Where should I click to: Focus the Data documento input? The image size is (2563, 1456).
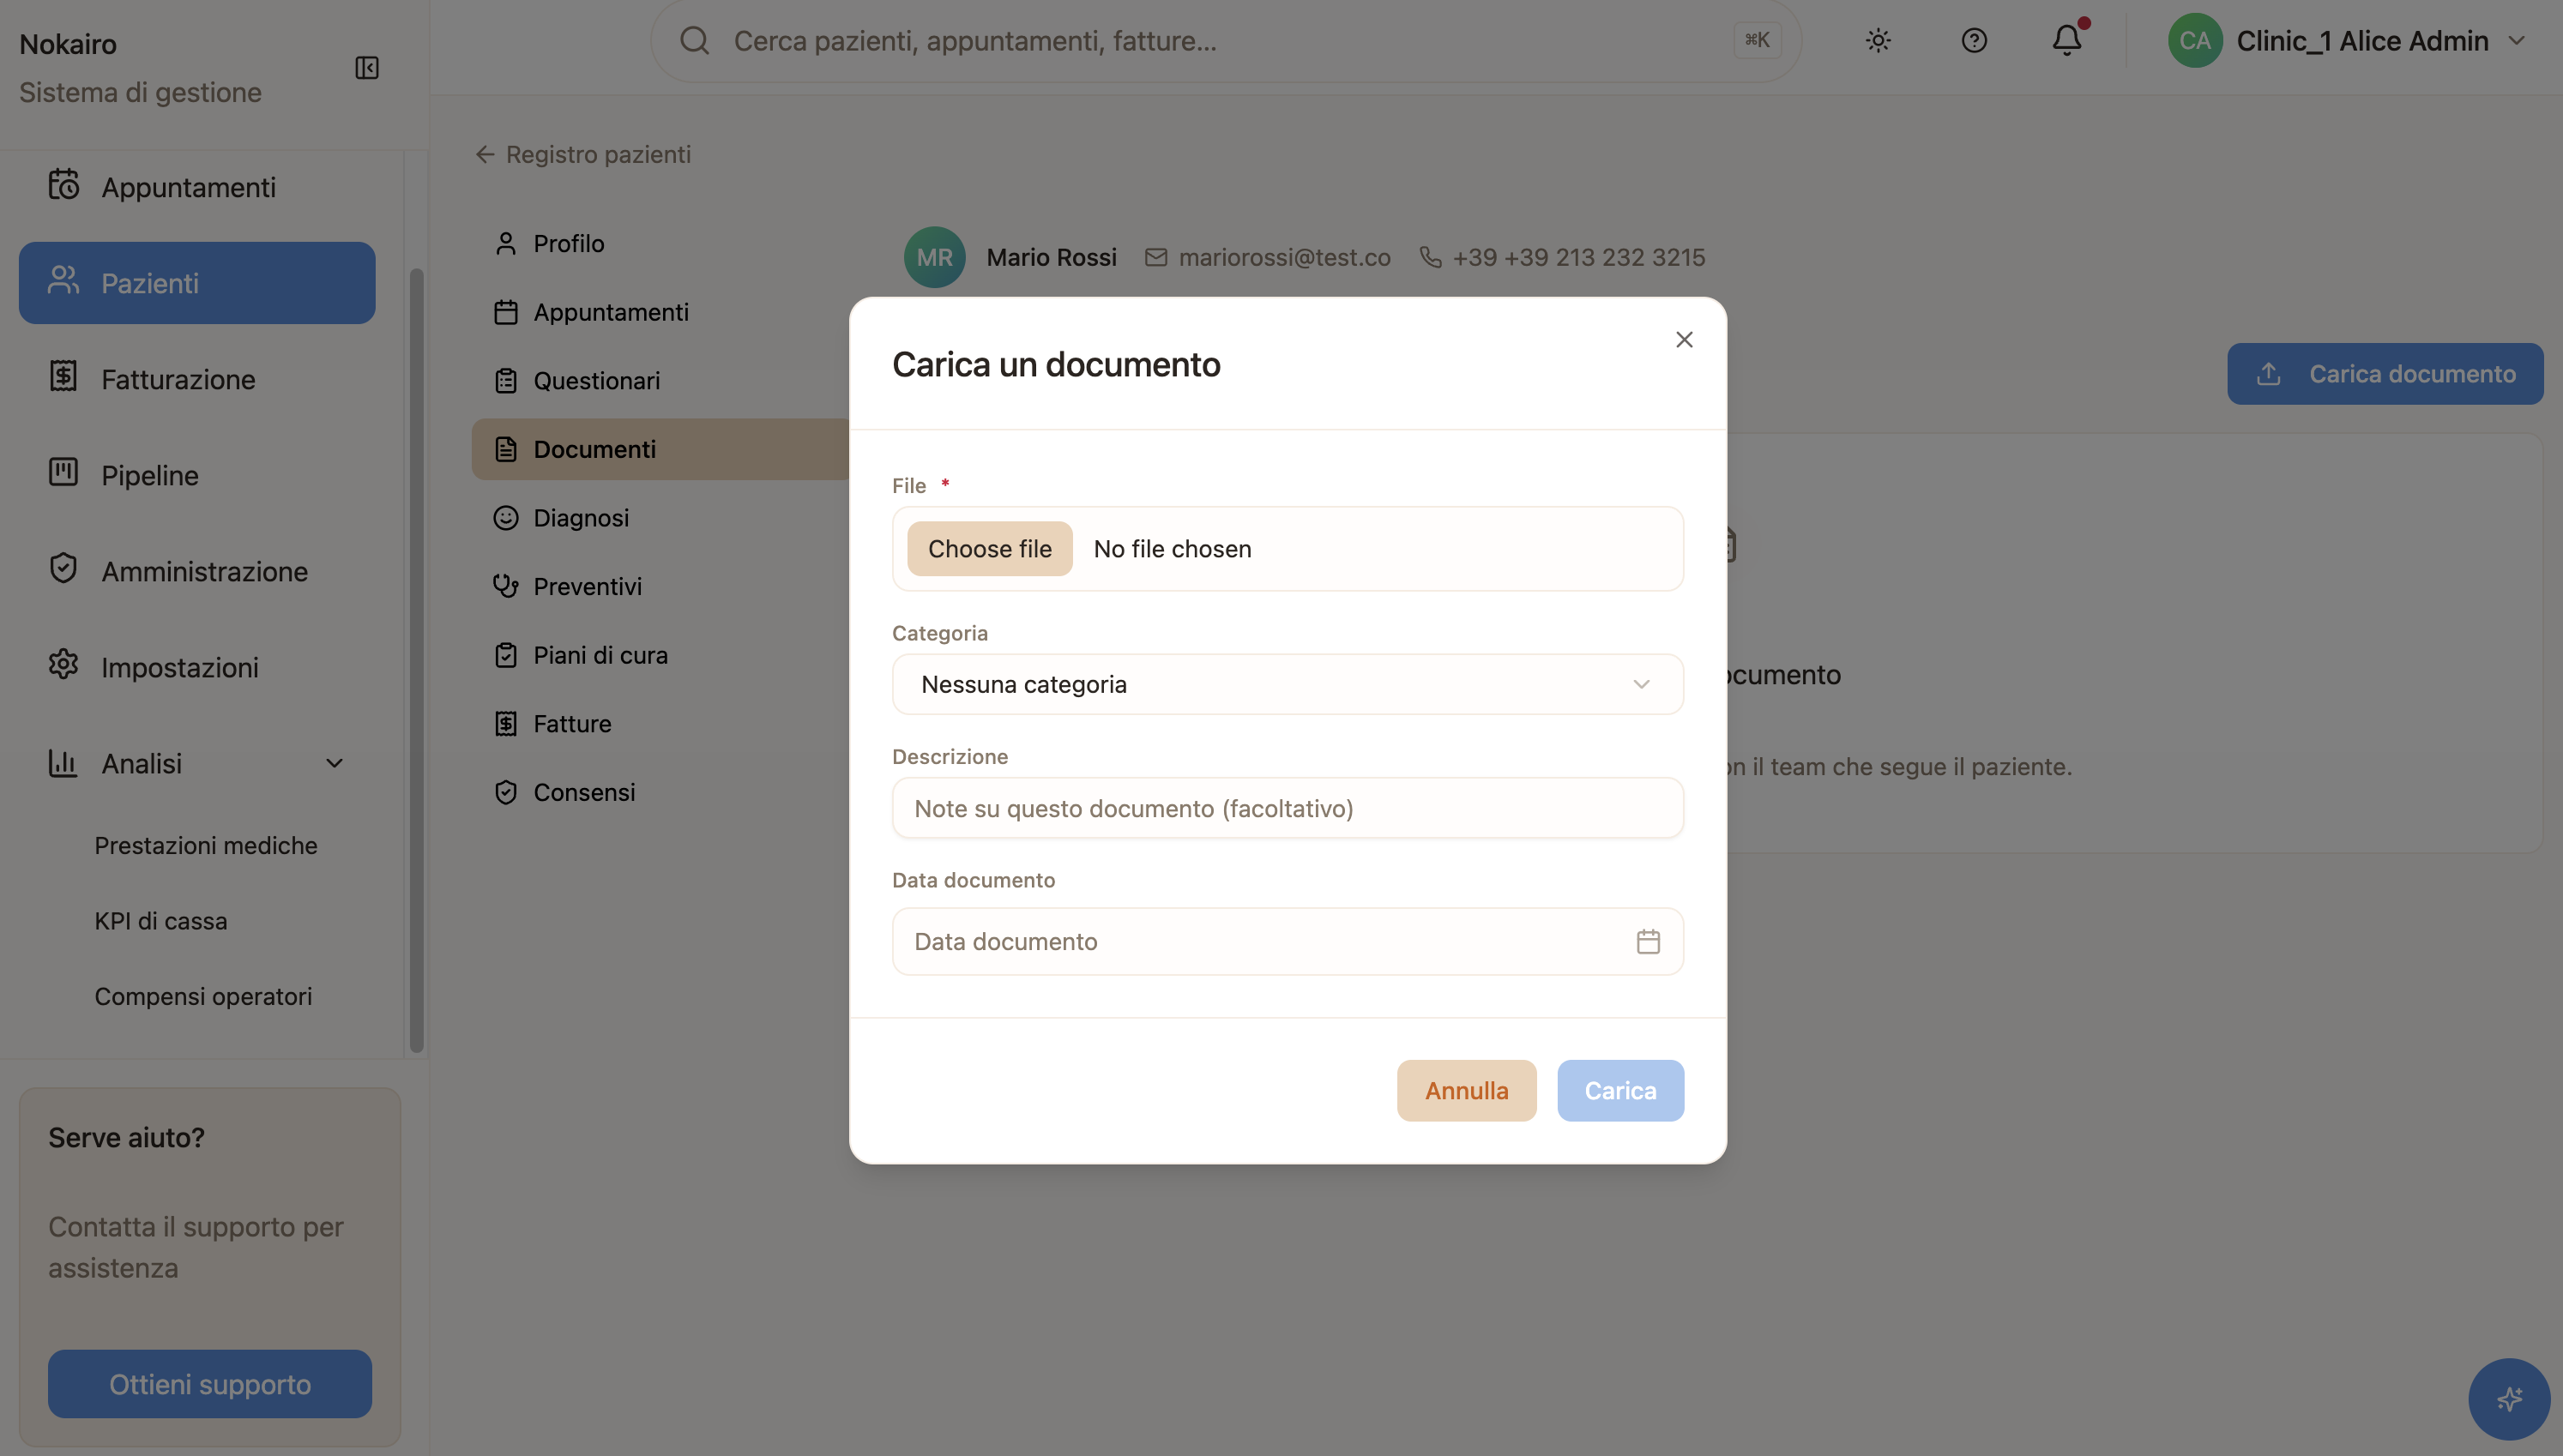point(1287,941)
